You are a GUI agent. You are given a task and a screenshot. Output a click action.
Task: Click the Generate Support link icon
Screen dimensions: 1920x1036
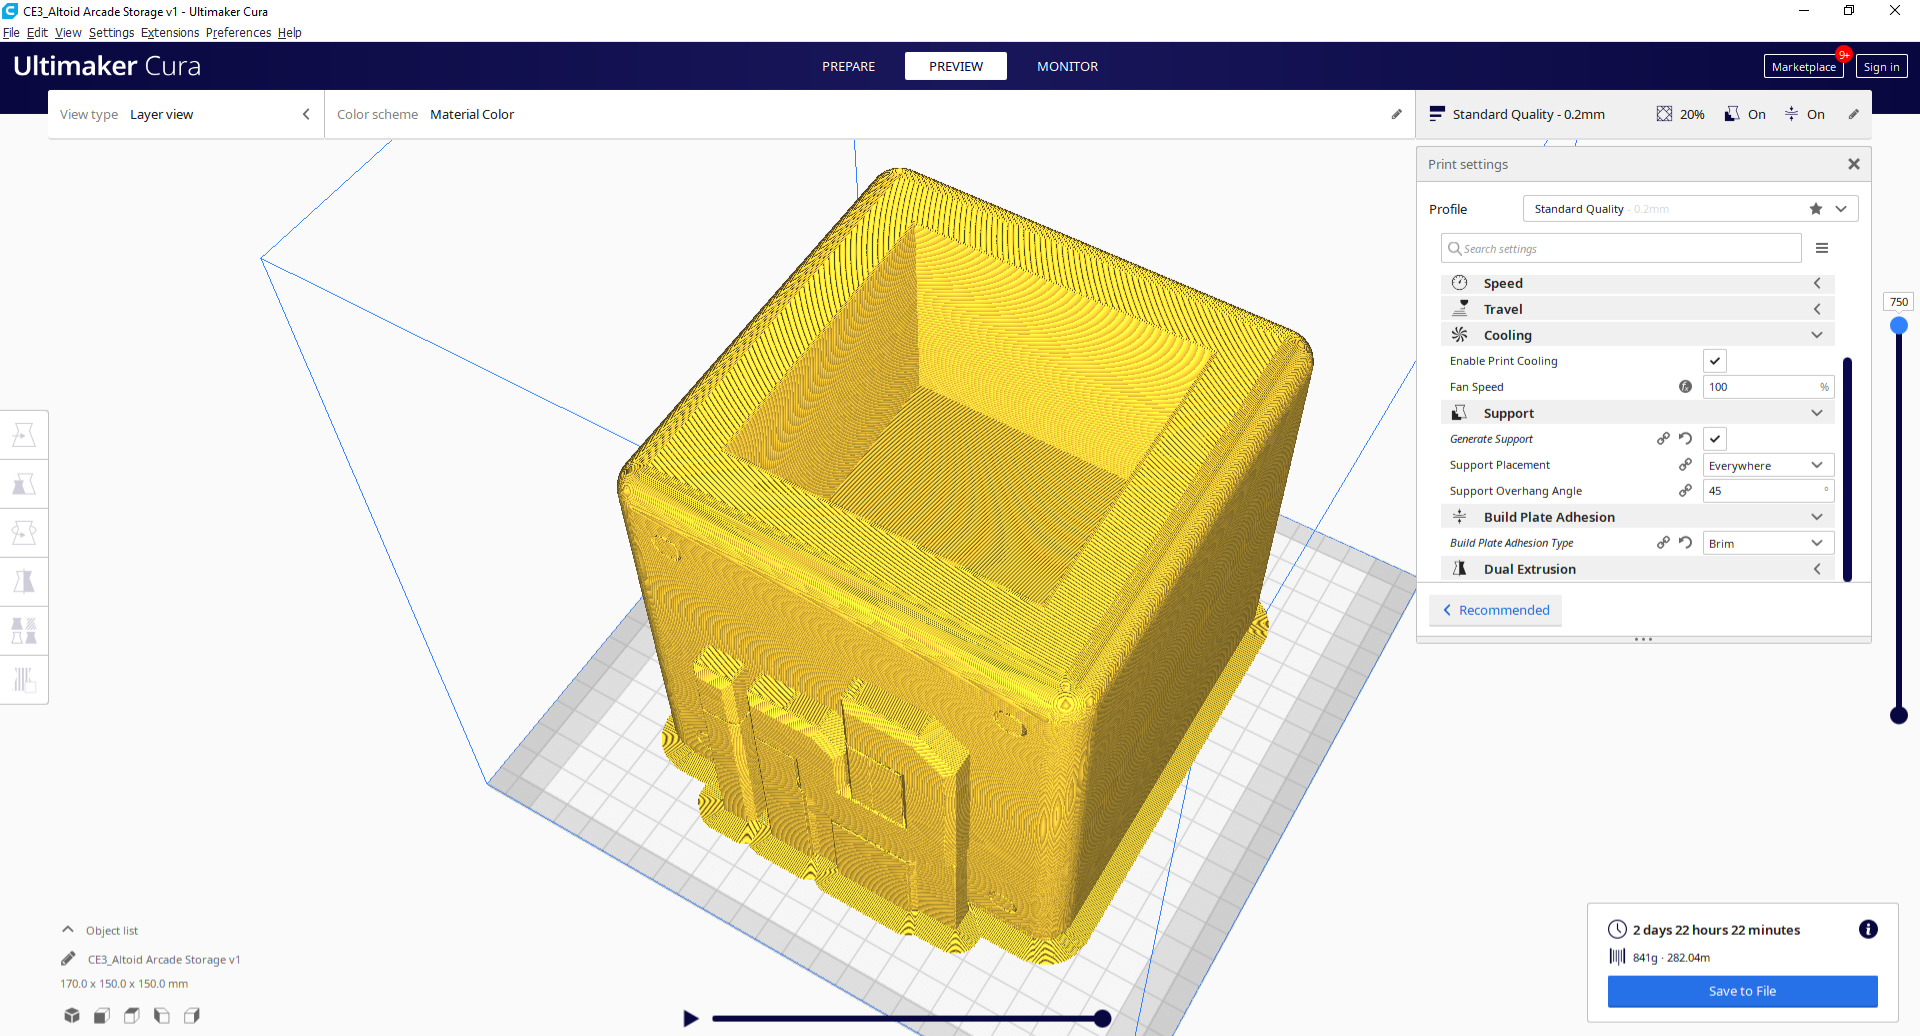[1663, 439]
